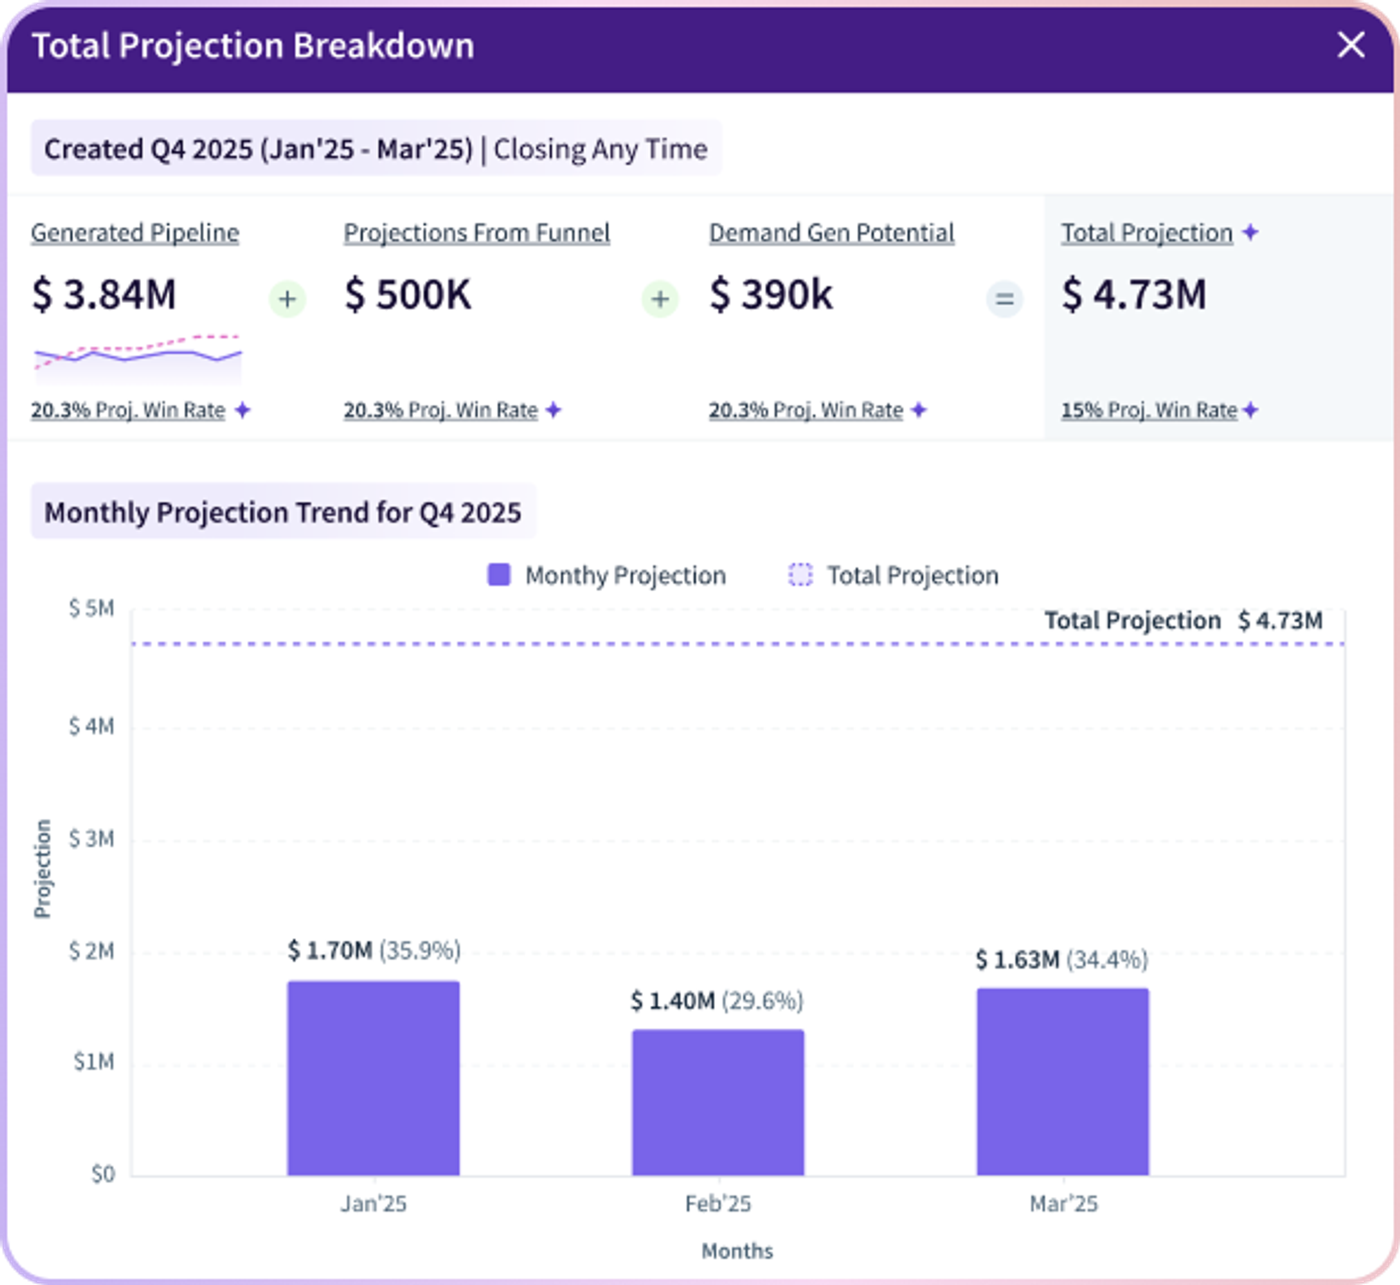Click the $ 1.70M (35.9%) bar label
1400x1285 pixels.
tap(374, 950)
